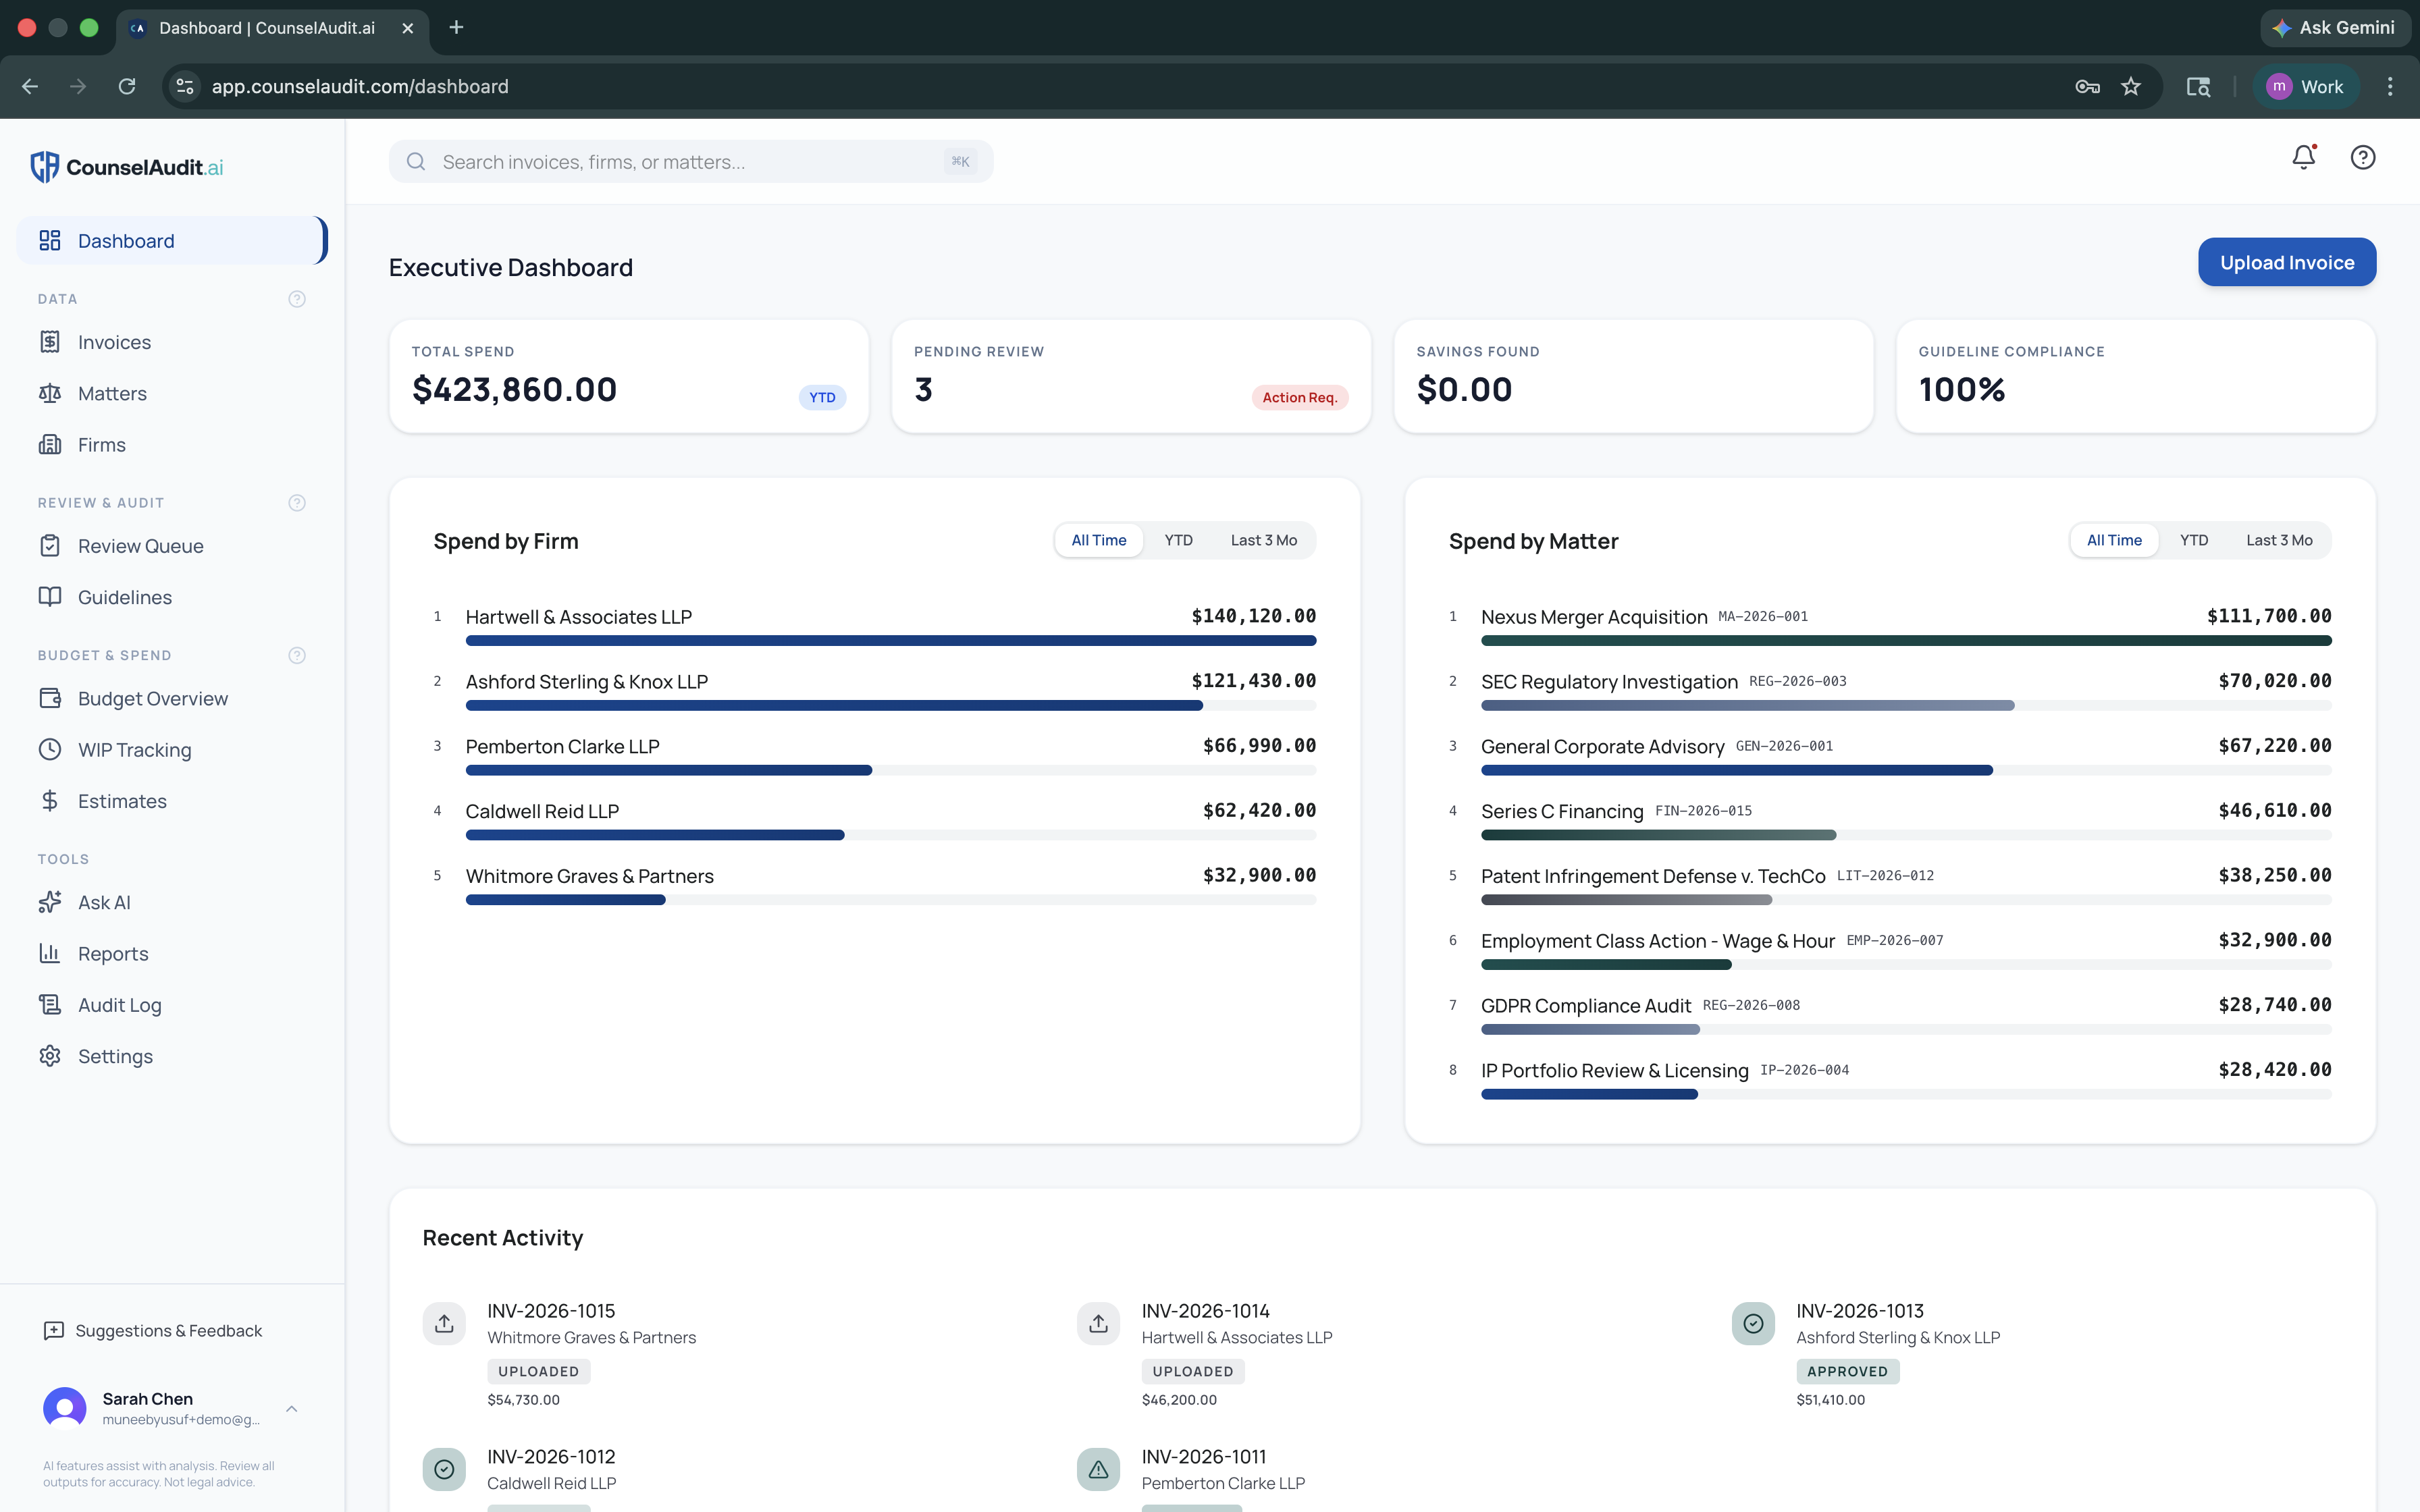Select the Matters icon in sidebar

pos(51,393)
